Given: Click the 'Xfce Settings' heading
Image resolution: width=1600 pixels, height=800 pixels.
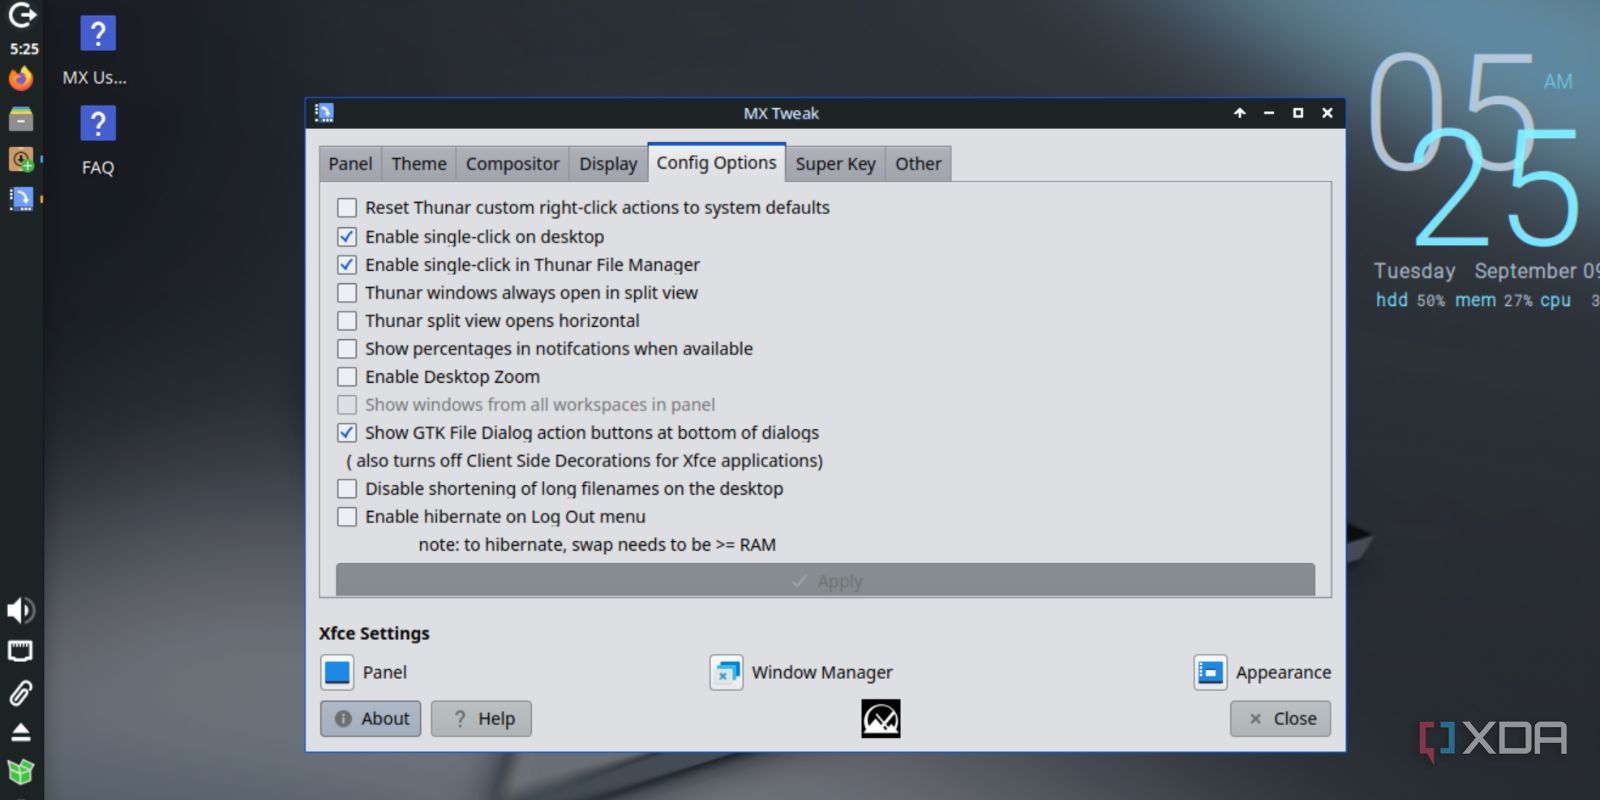Looking at the screenshot, I should 374,633.
